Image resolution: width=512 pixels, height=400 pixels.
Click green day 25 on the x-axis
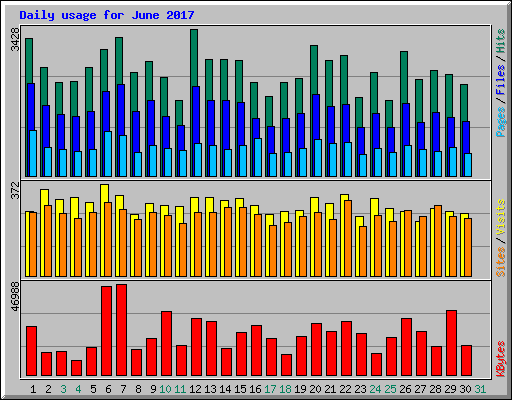coord(390,389)
